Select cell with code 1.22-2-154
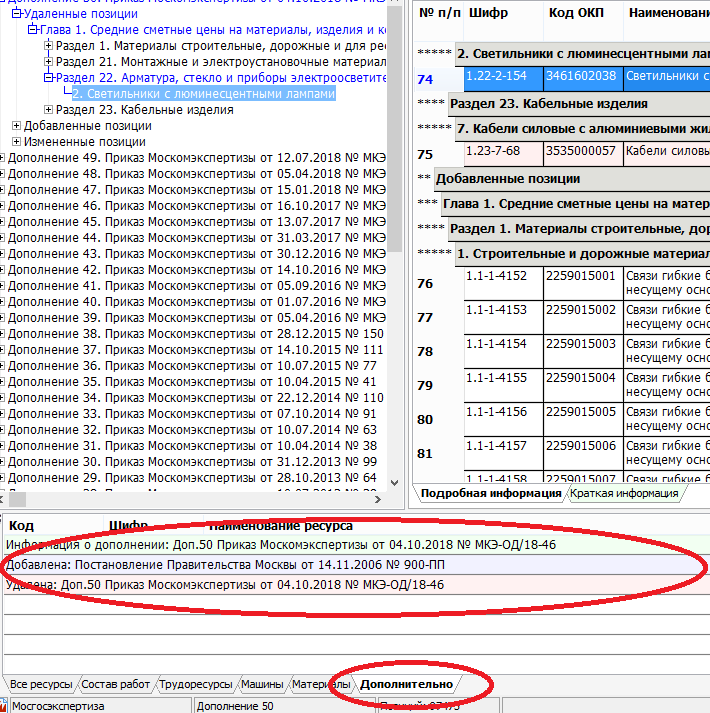Image resolution: width=710 pixels, height=713 pixels. 504,79
